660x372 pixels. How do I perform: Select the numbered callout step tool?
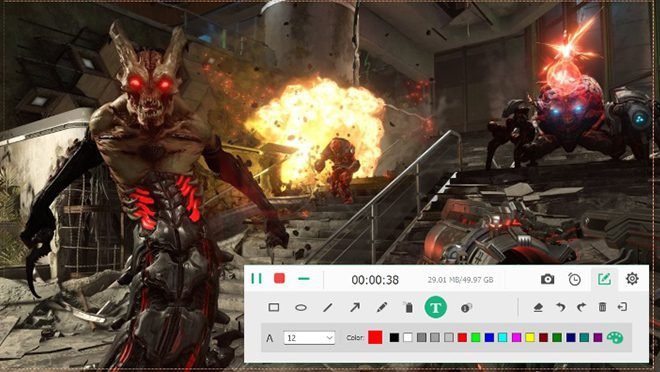click(466, 308)
